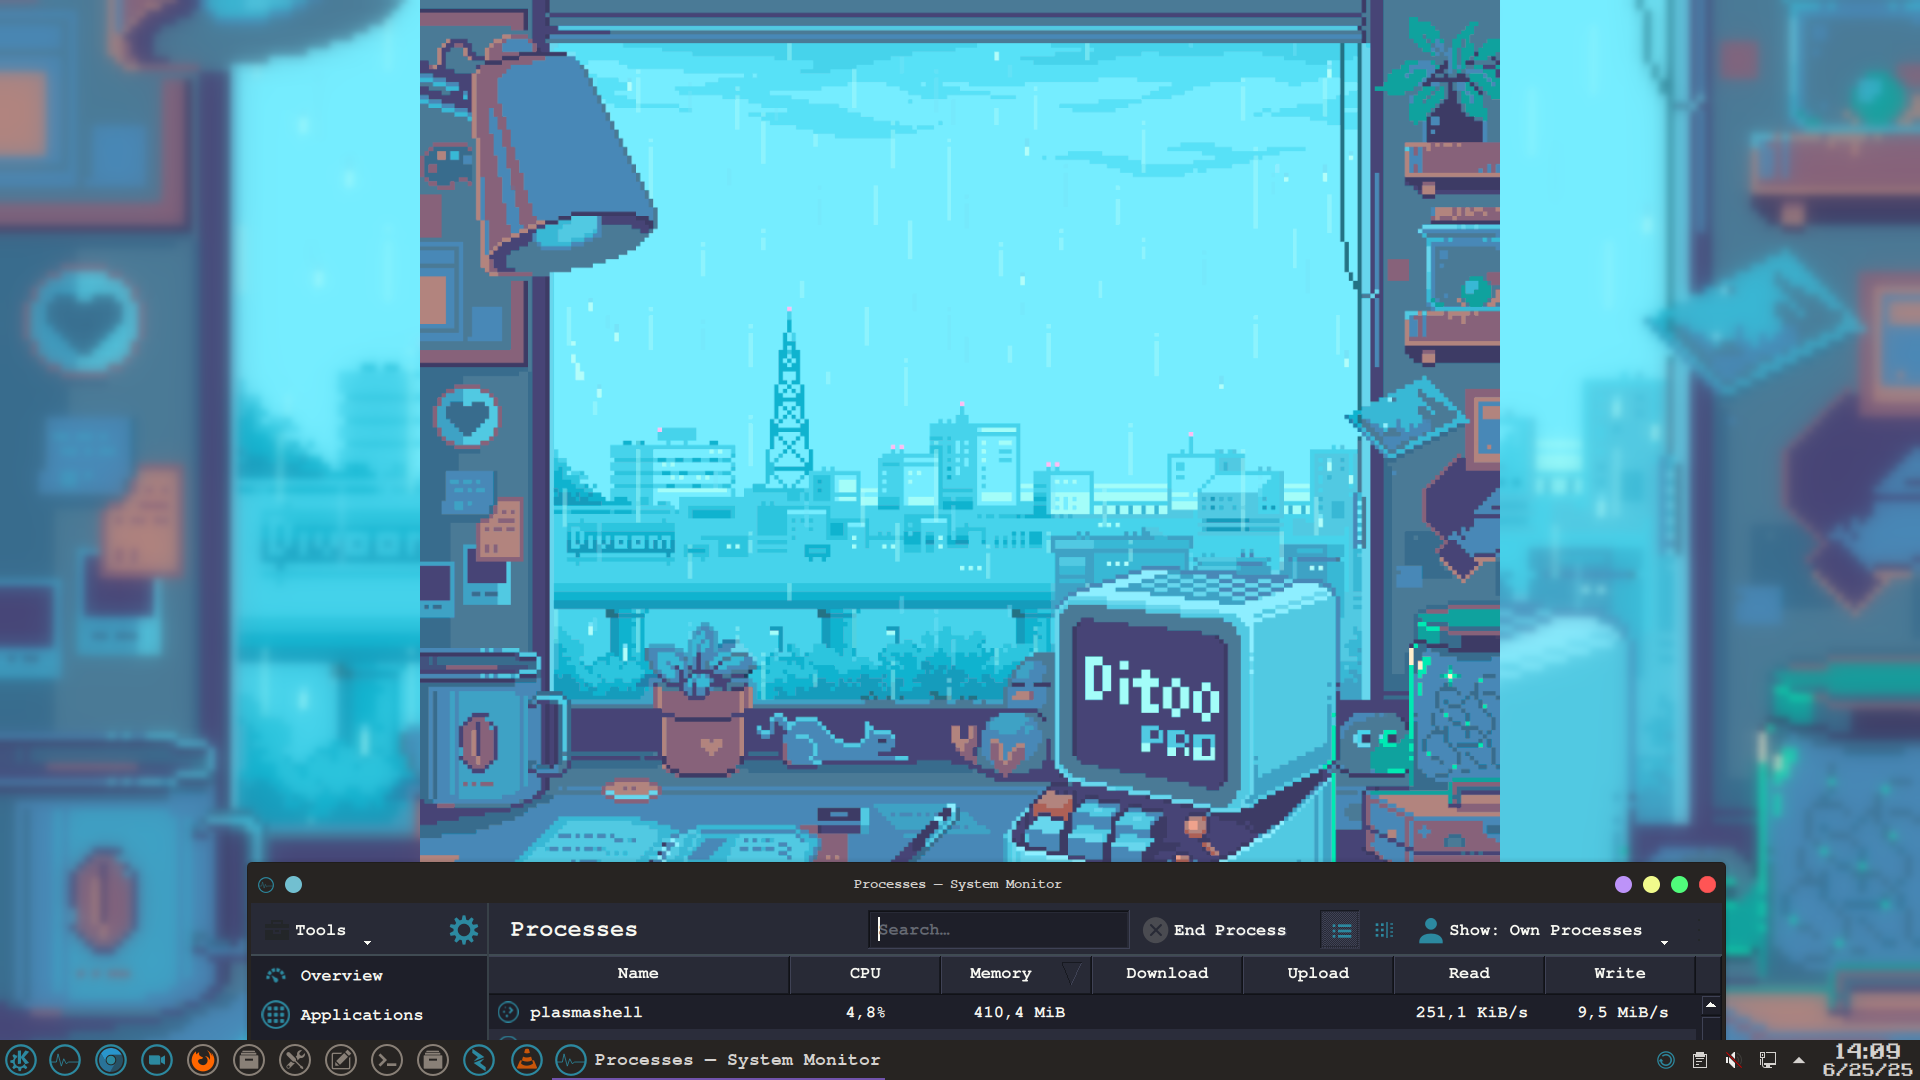Launch Firefox from the taskbar
Image resolution: width=1920 pixels, height=1080 pixels.
203,1060
